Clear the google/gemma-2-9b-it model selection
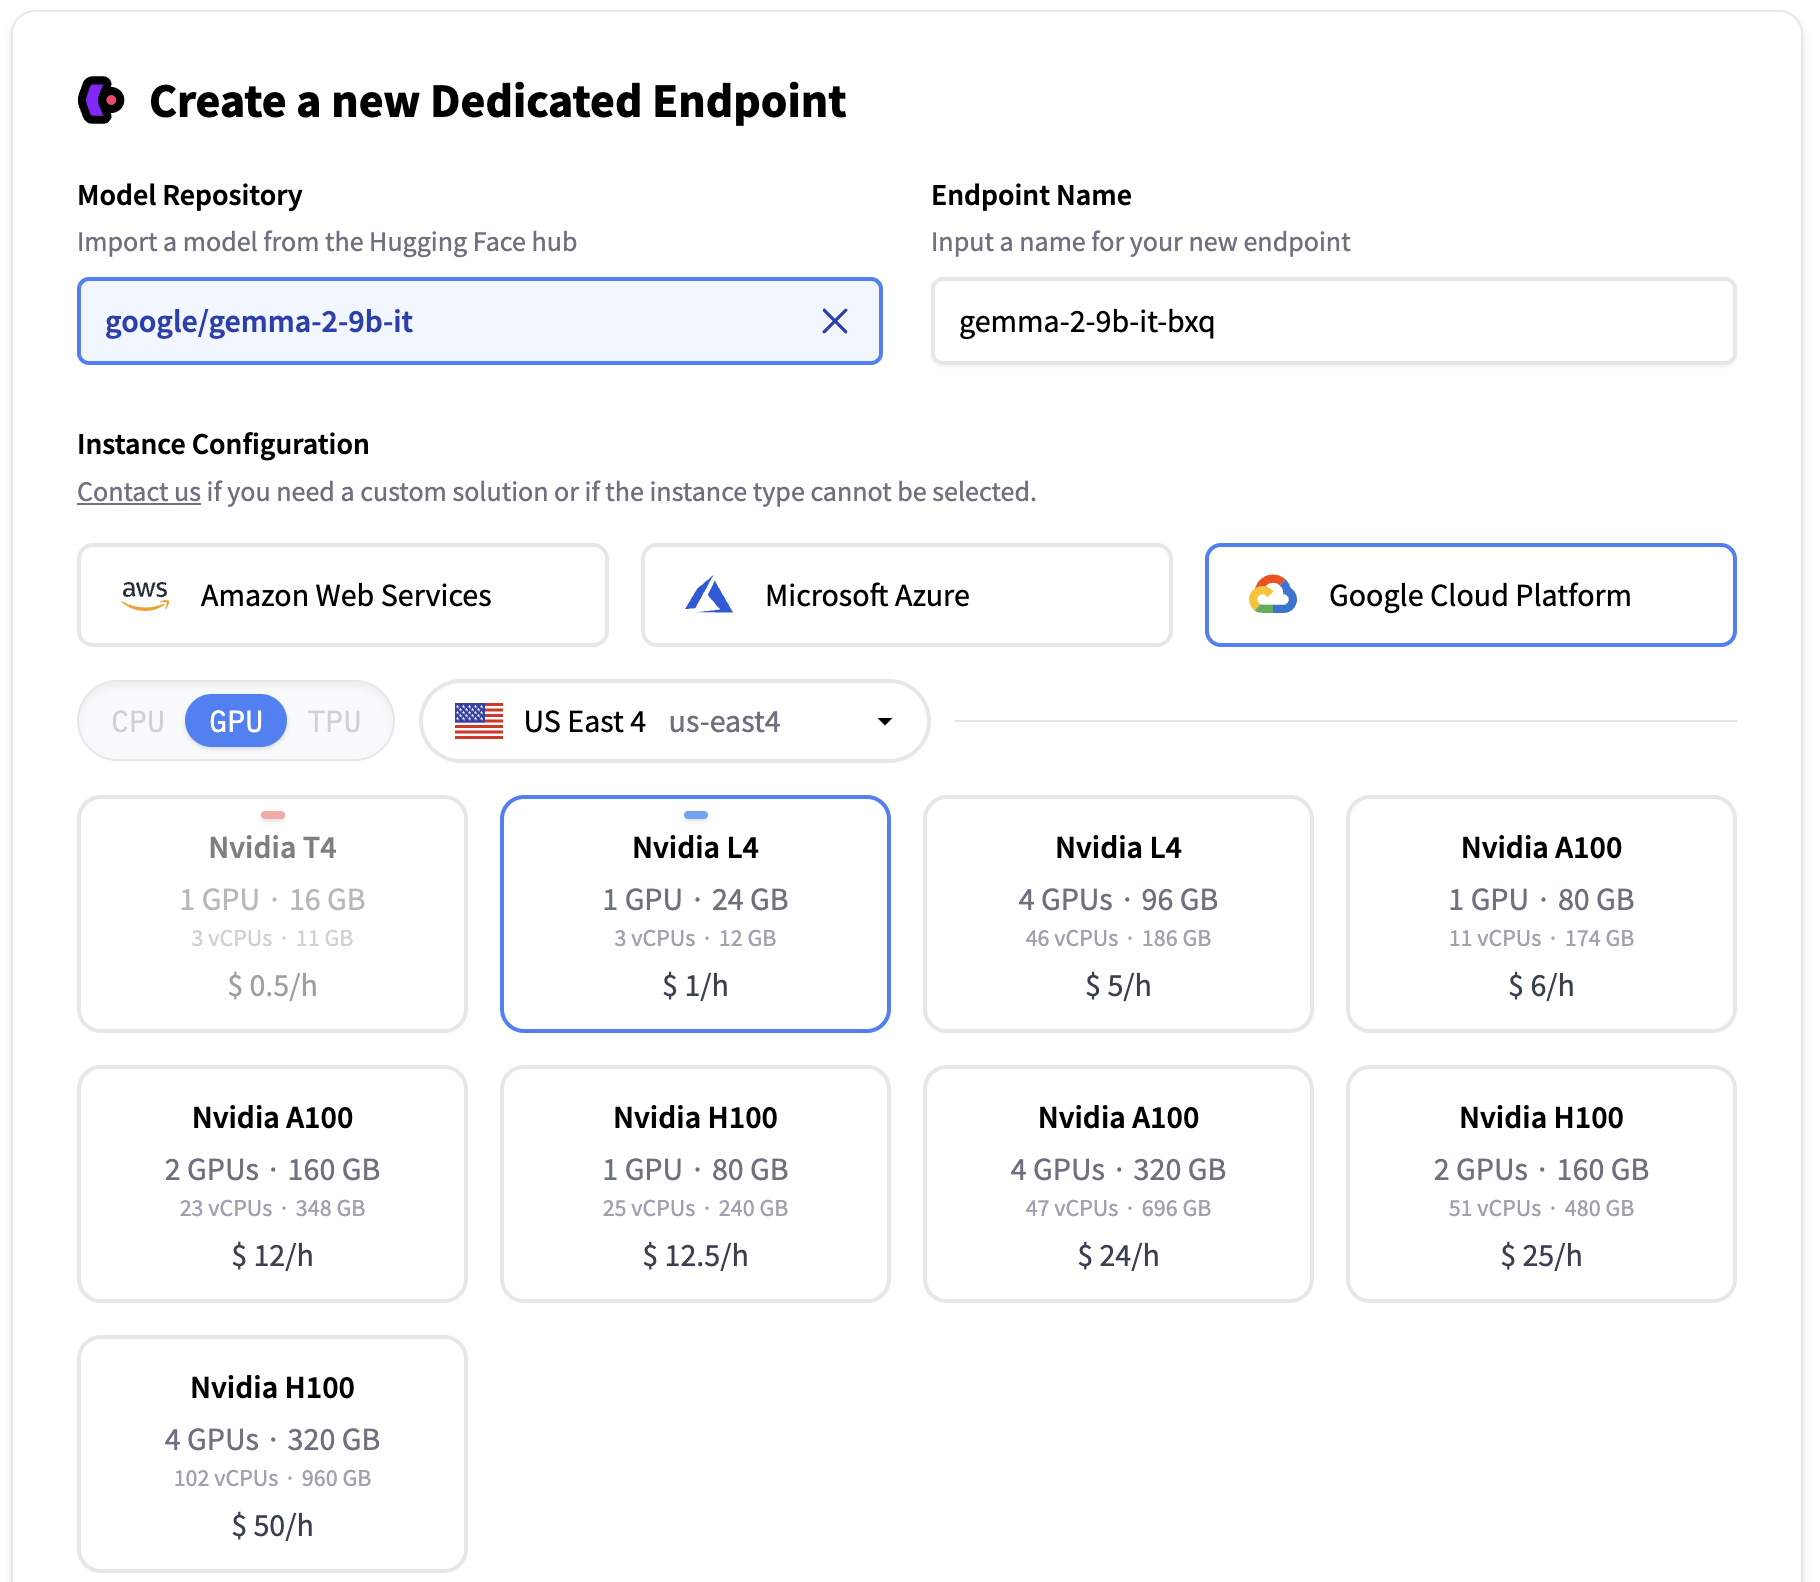Viewport: 1820px width, 1582px height. point(834,321)
